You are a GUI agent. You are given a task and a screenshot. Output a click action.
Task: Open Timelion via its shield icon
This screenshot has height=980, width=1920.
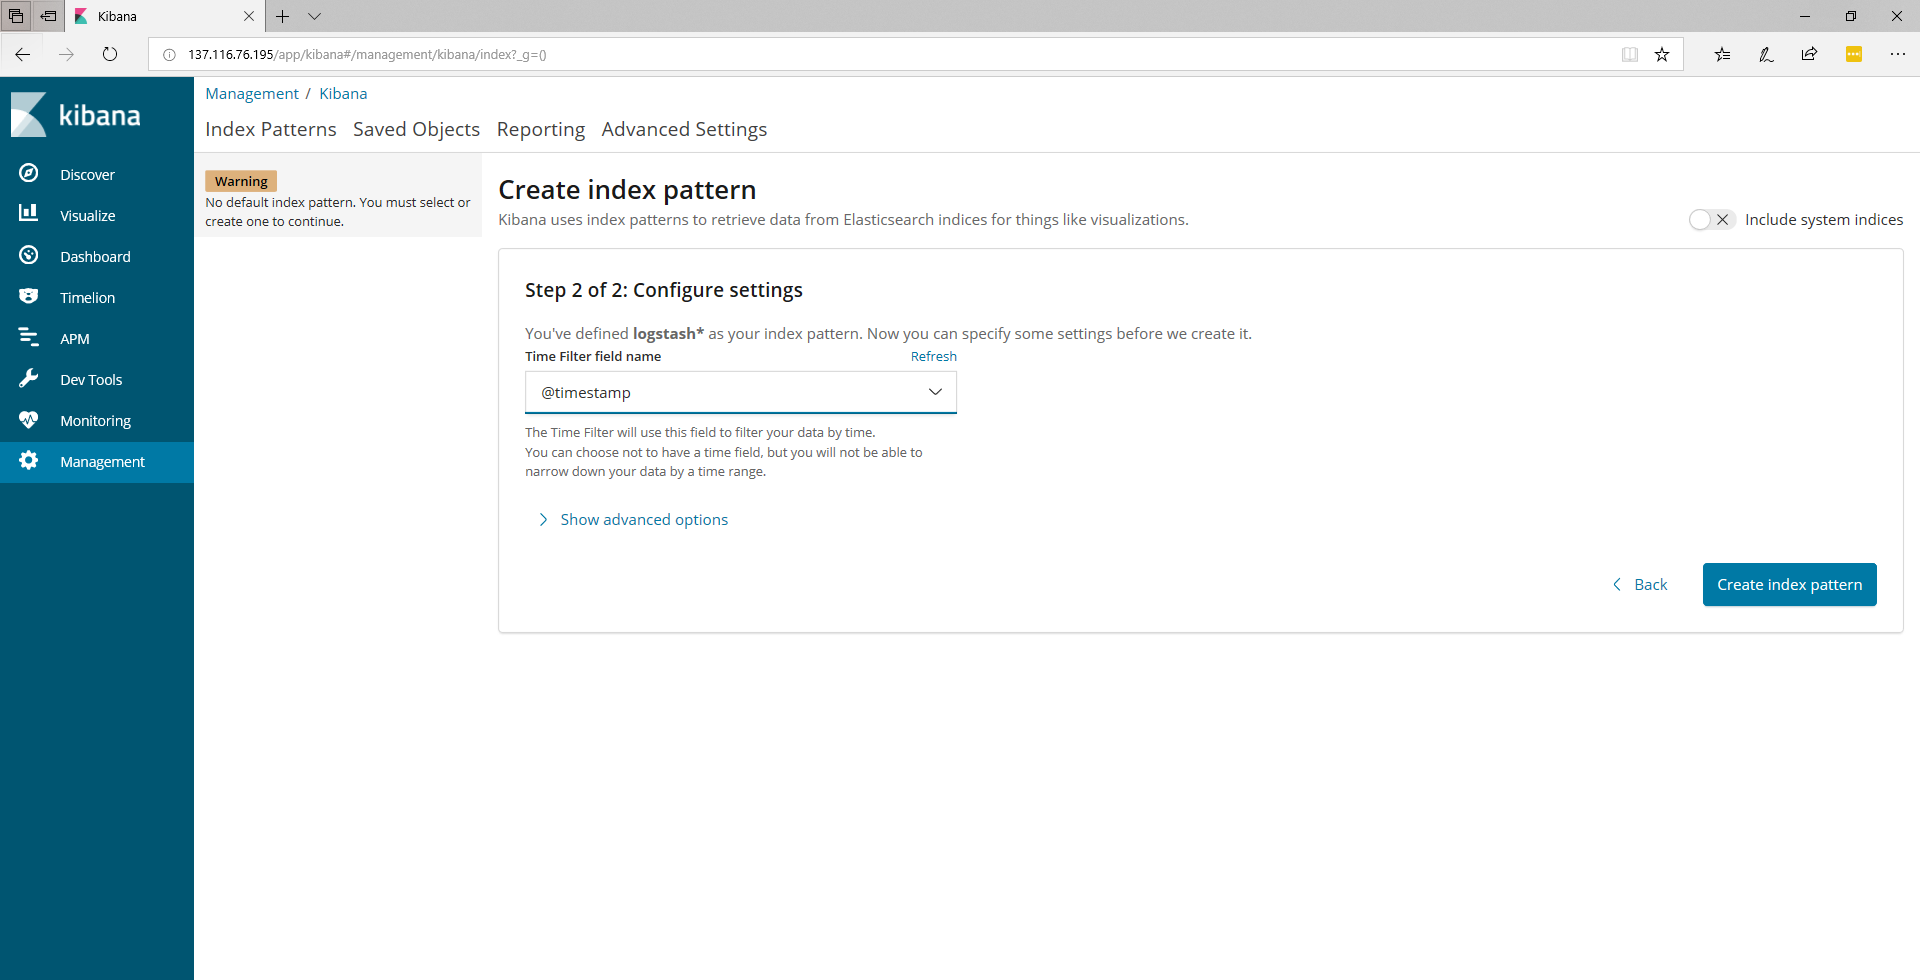pyautogui.click(x=29, y=296)
